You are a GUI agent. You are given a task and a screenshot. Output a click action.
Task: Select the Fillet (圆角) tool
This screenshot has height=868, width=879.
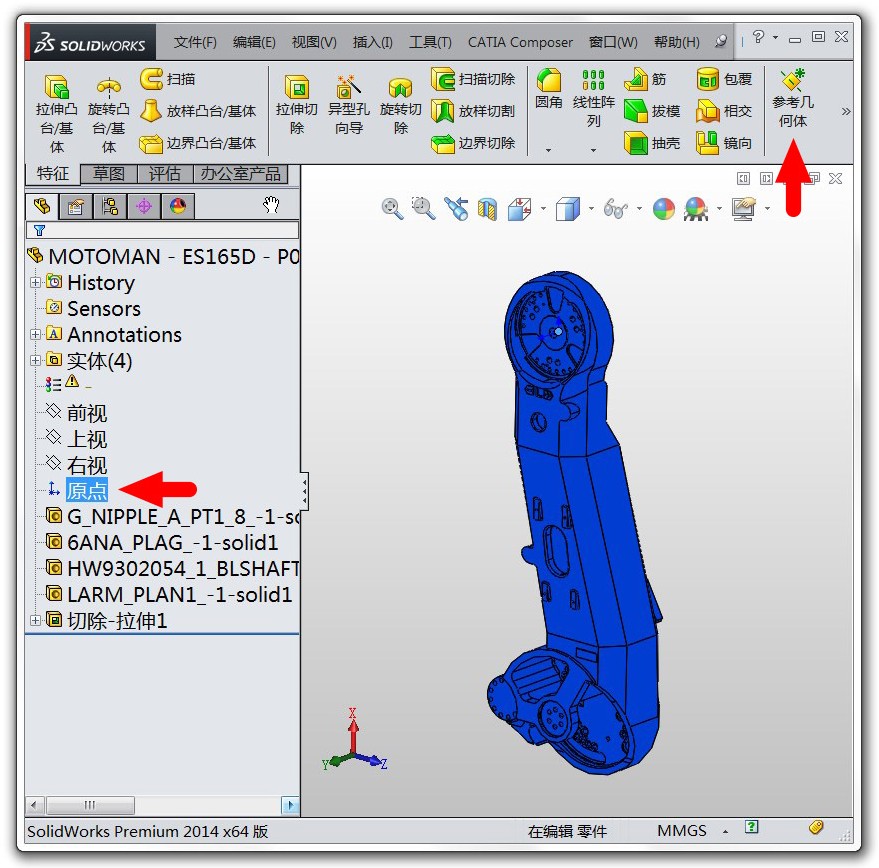point(548,89)
